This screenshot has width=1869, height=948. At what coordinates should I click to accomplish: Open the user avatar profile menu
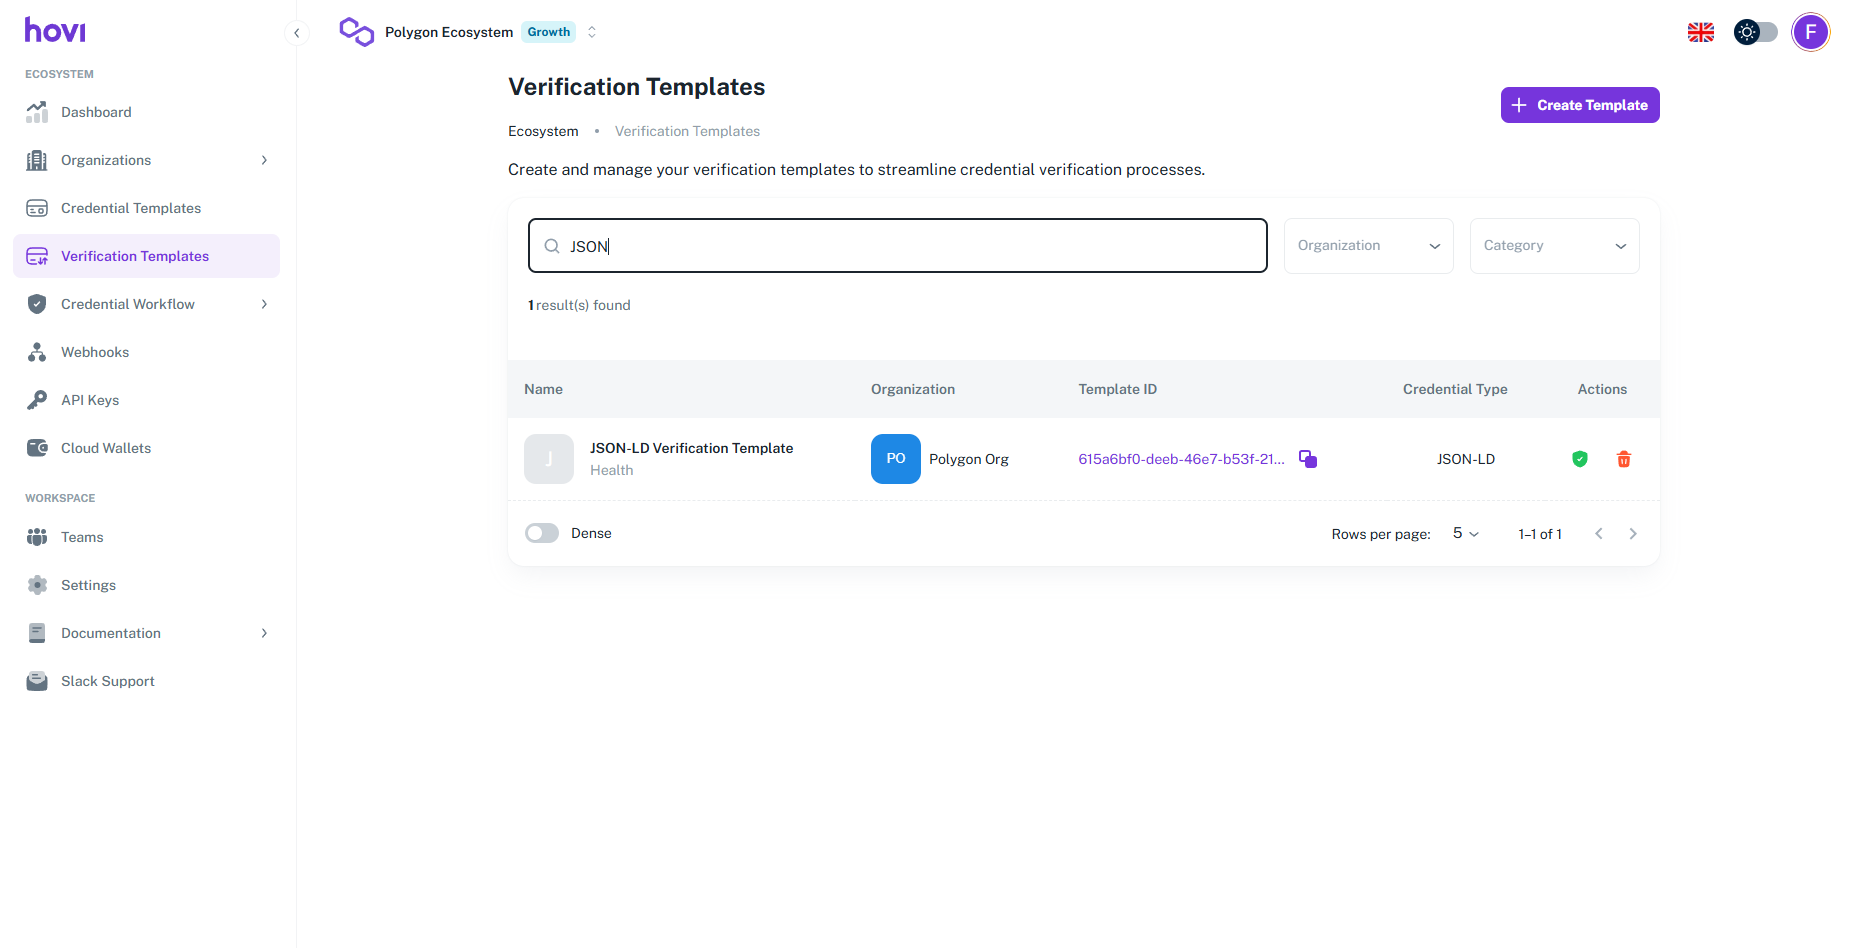[1810, 32]
